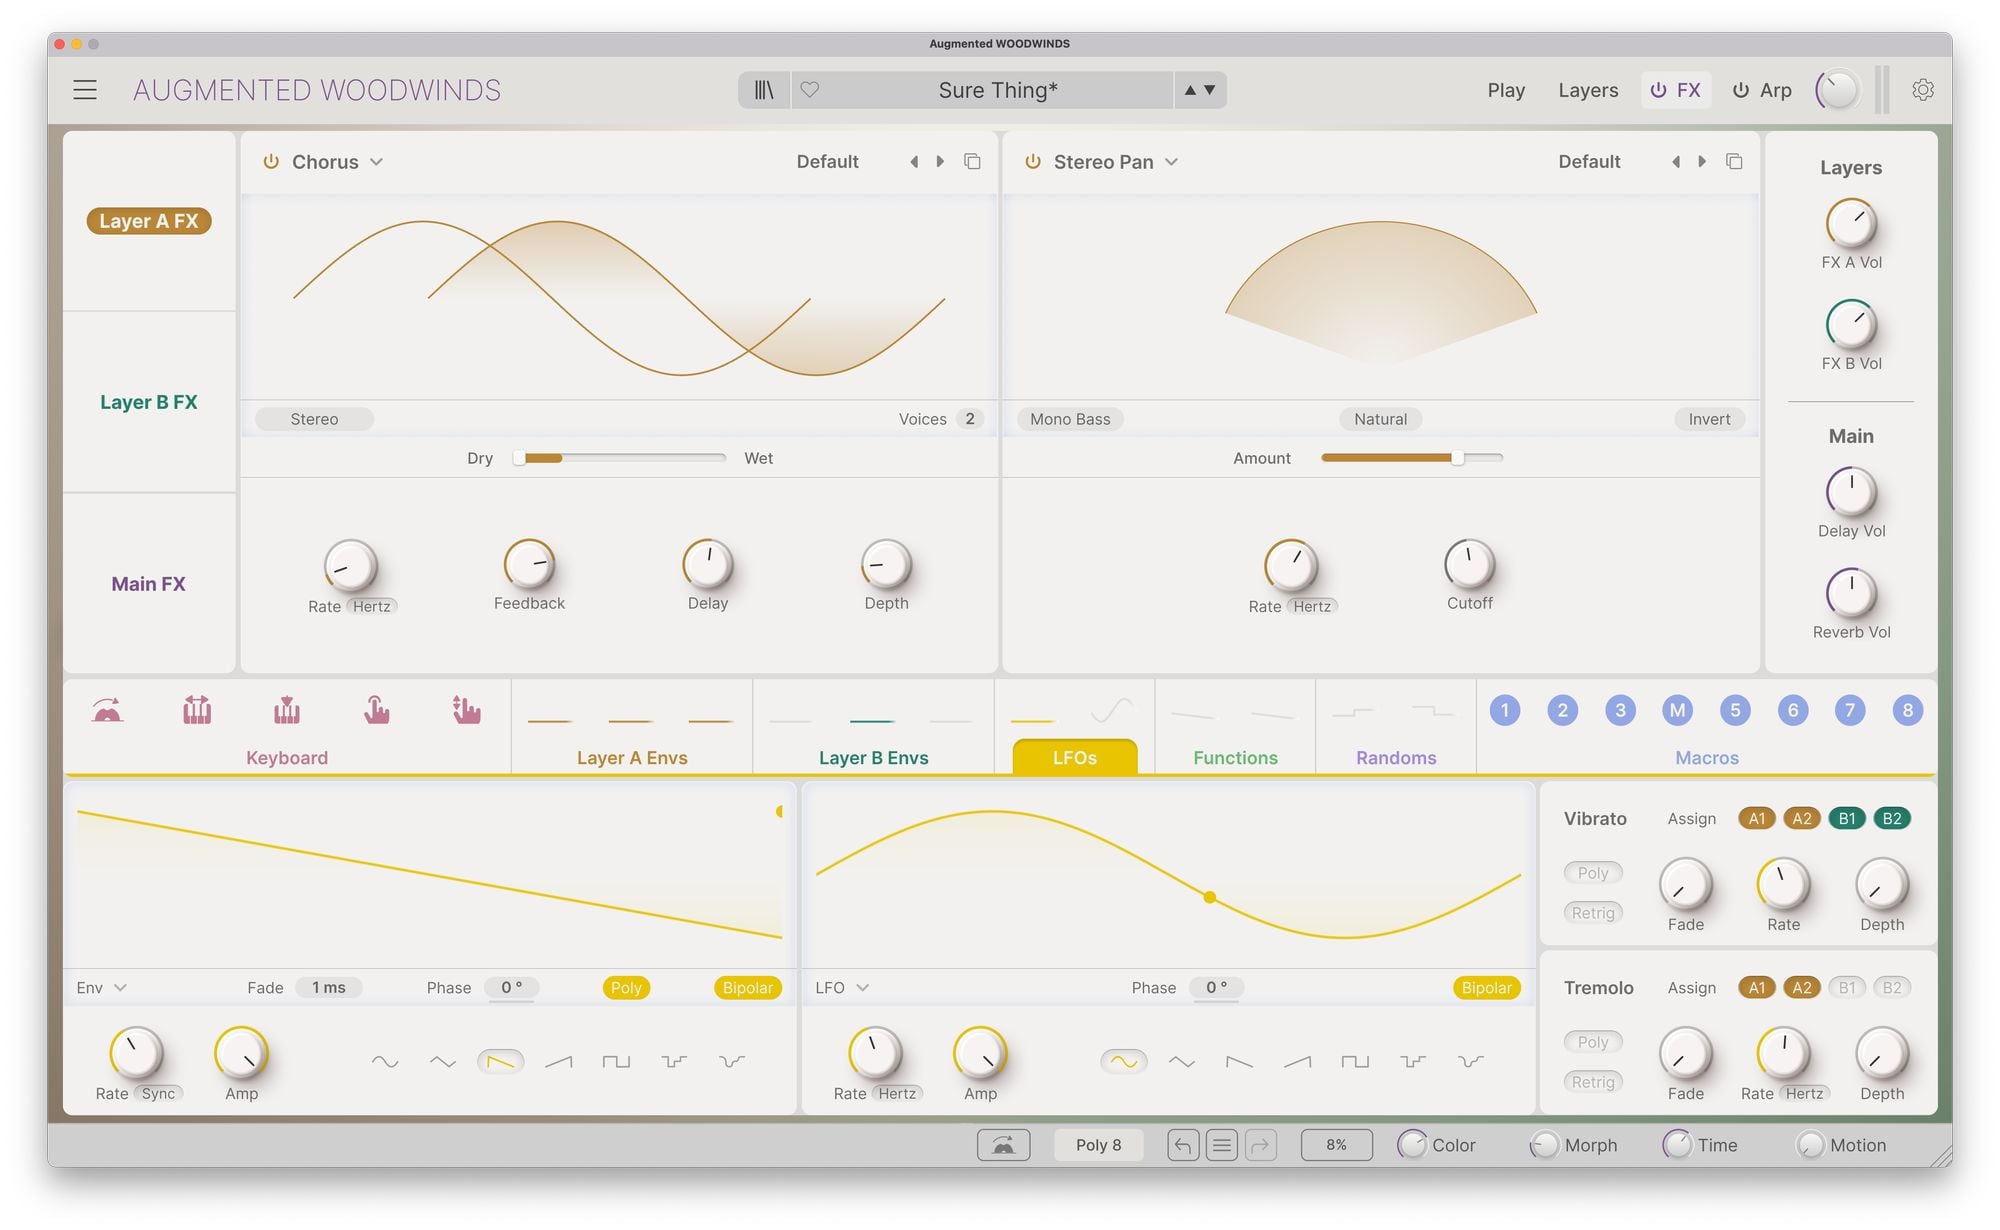Toggle the Chorus effect power button
This screenshot has height=1230, width=2000.
point(270,162)
